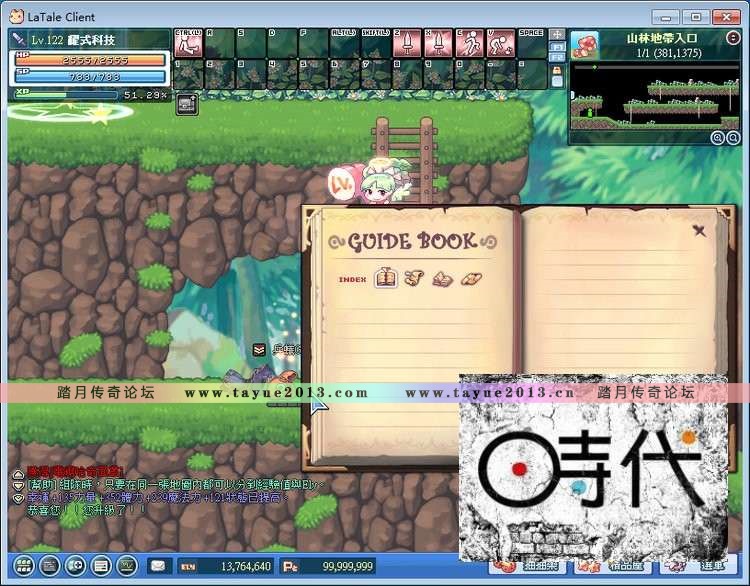
Task: Open the fifth round menu monitor icon
Action: [127, 566]
